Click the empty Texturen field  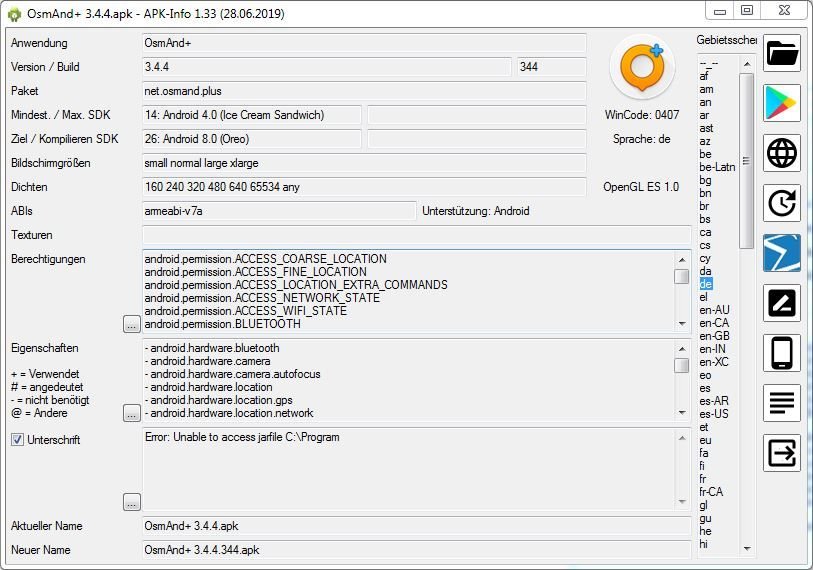click(x=416, y=235)
